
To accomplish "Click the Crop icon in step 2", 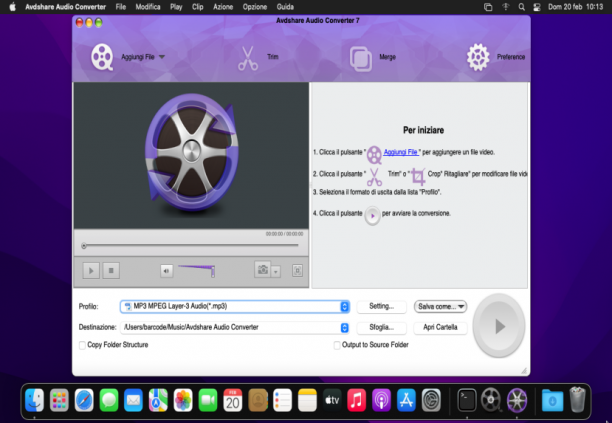I will tap(418, 177).
